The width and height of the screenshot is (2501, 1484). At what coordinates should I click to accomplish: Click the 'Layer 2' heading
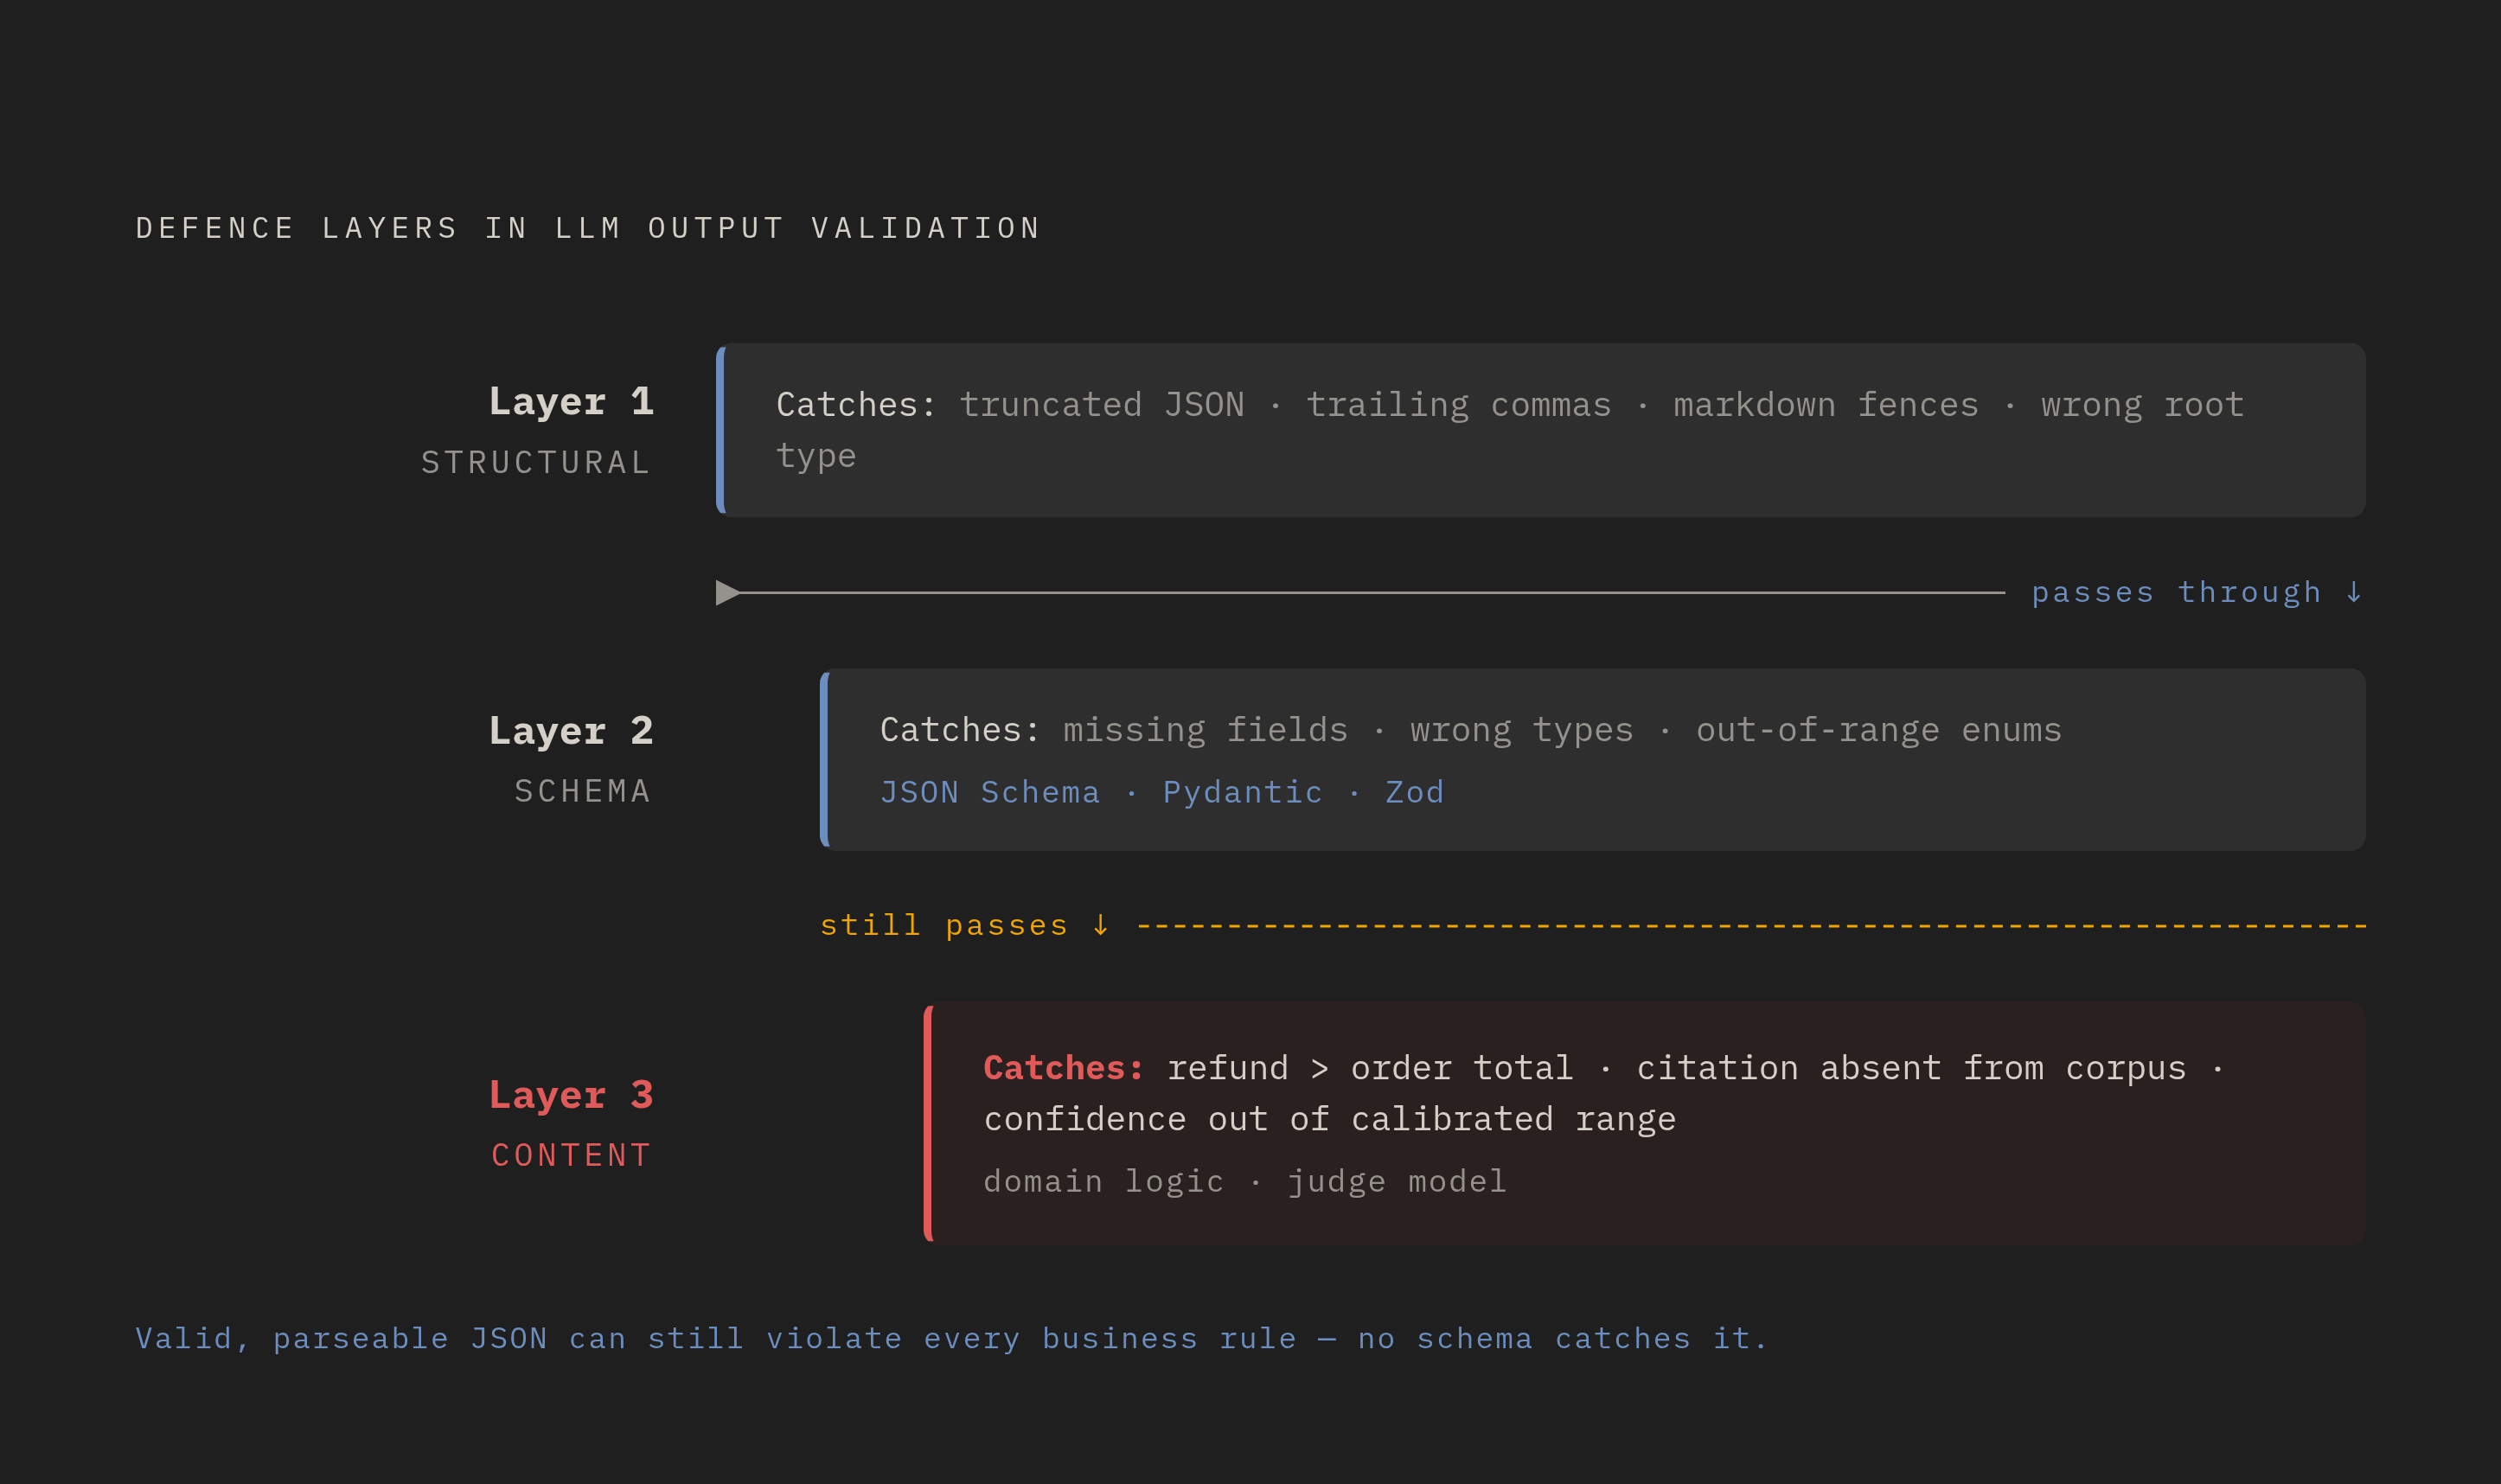[x=571, y=731]
